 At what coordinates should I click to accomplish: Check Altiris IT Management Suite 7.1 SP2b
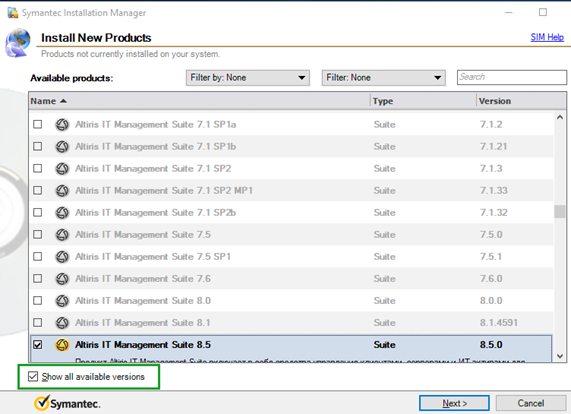coord(38,213)
